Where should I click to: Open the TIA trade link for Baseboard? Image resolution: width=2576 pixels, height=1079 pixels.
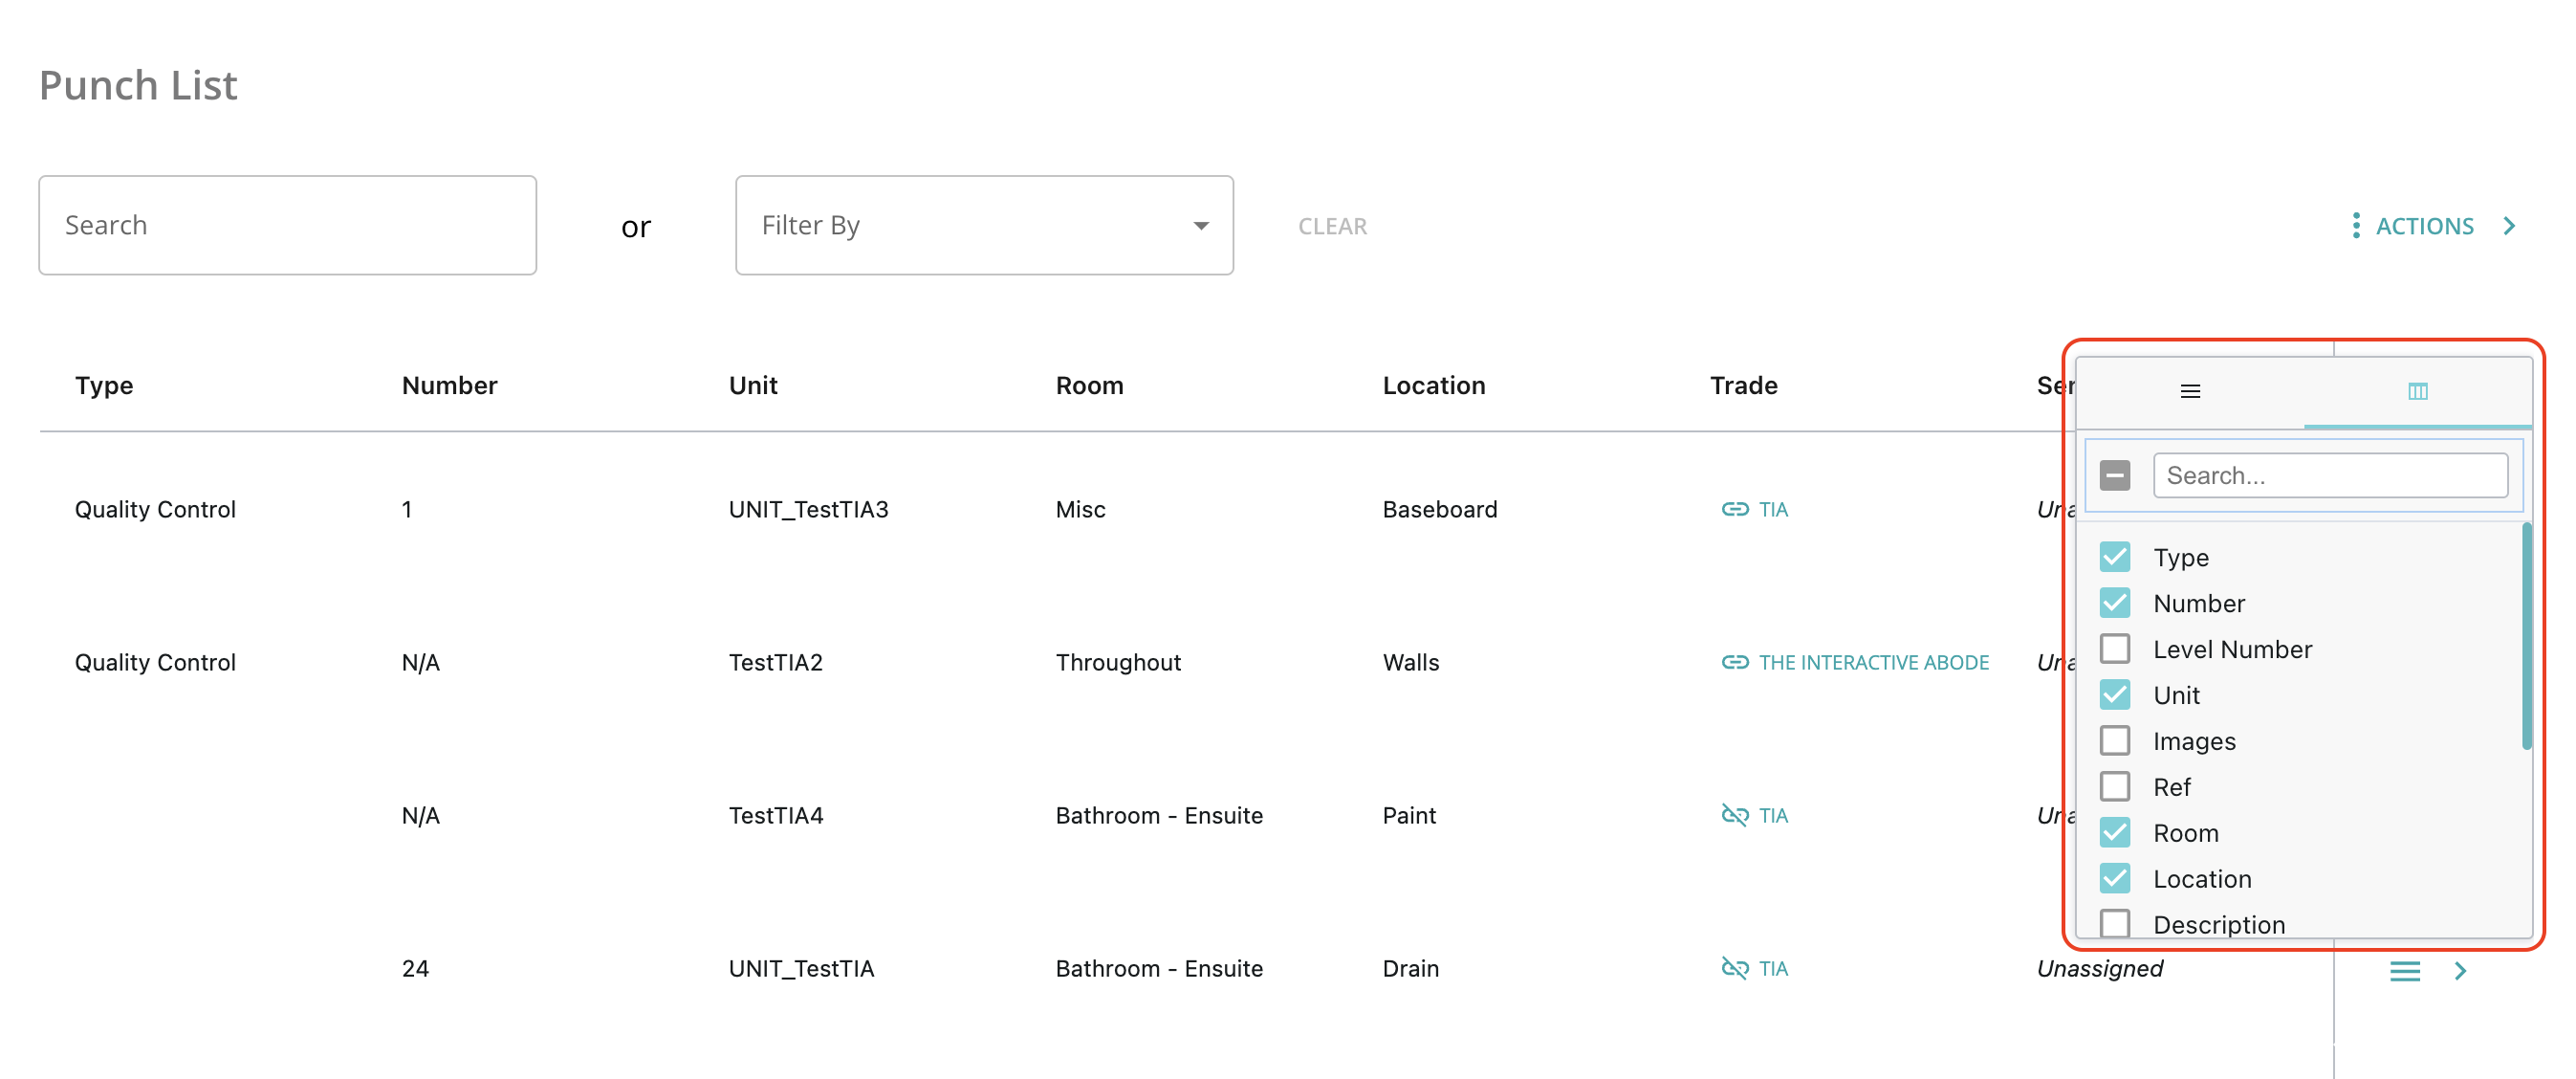coord(1773,509)
